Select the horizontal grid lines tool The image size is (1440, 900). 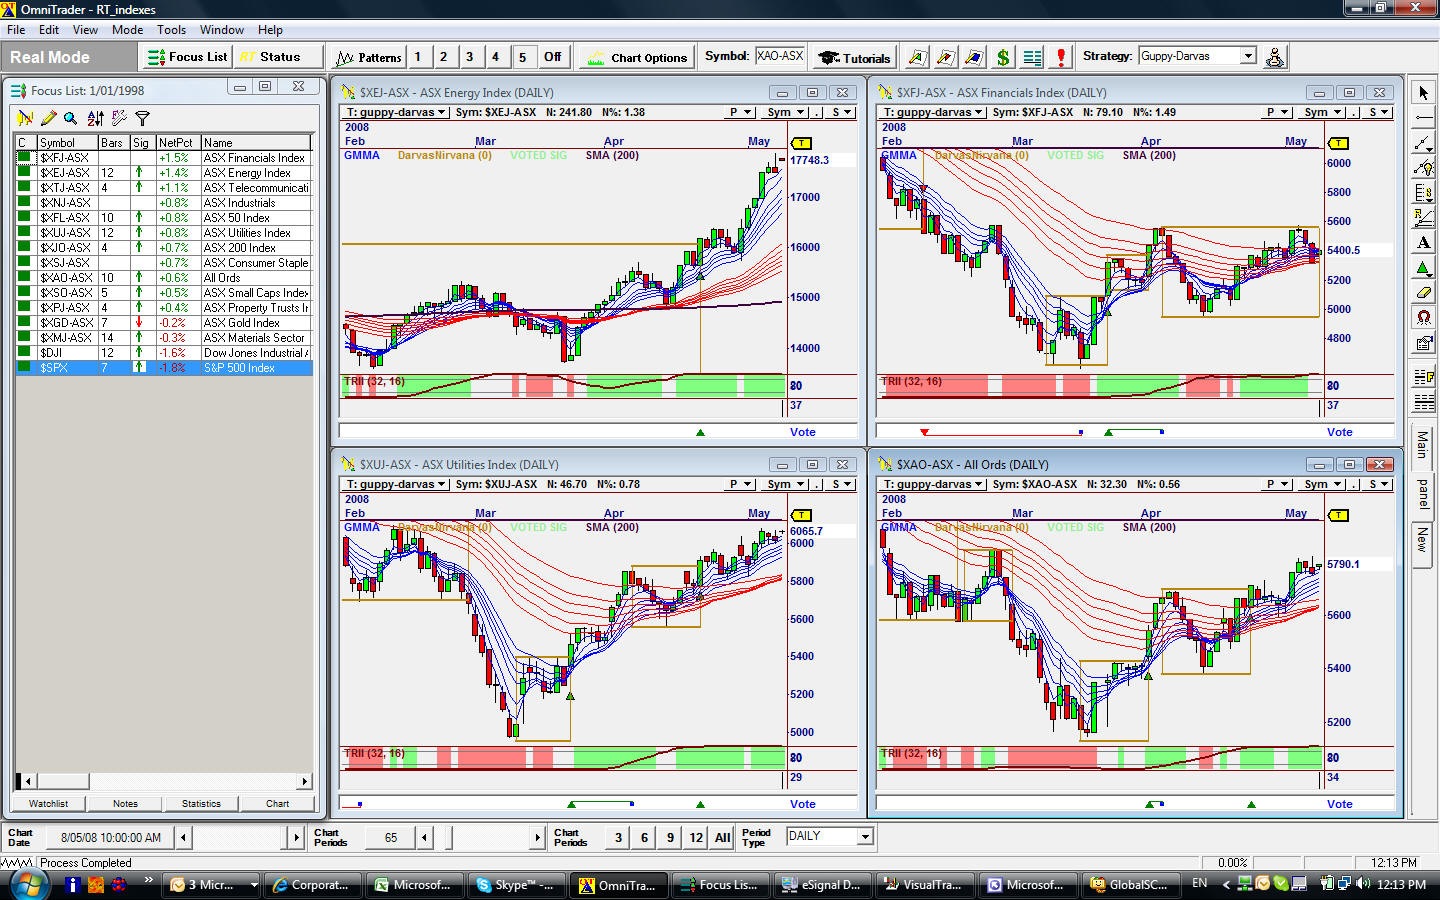pos(1423,403)
